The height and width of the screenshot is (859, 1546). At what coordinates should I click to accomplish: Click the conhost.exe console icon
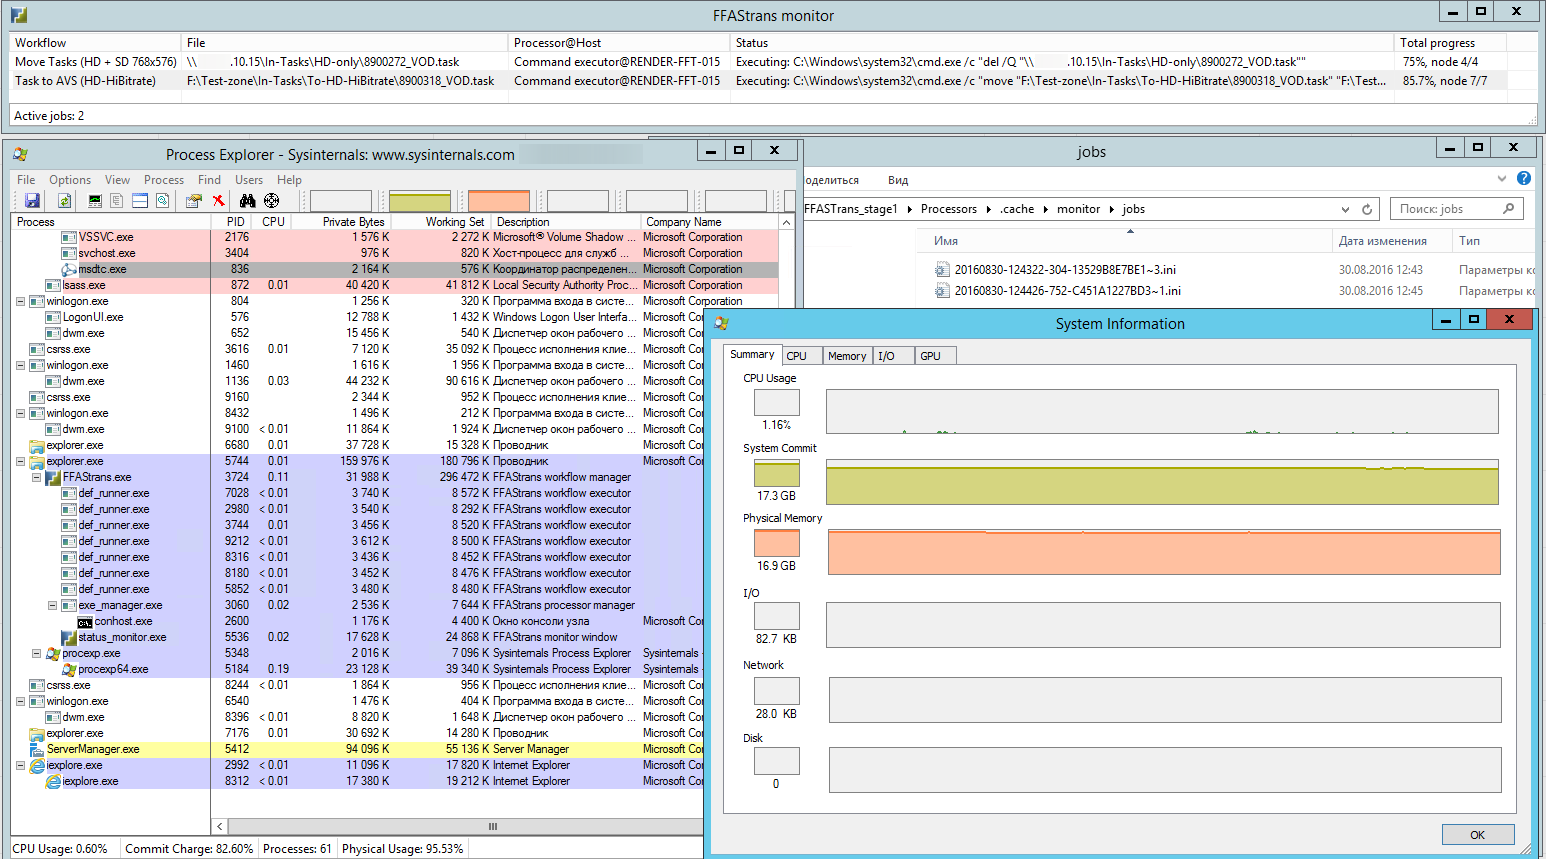pyautogui.click(x=85, y=621)
